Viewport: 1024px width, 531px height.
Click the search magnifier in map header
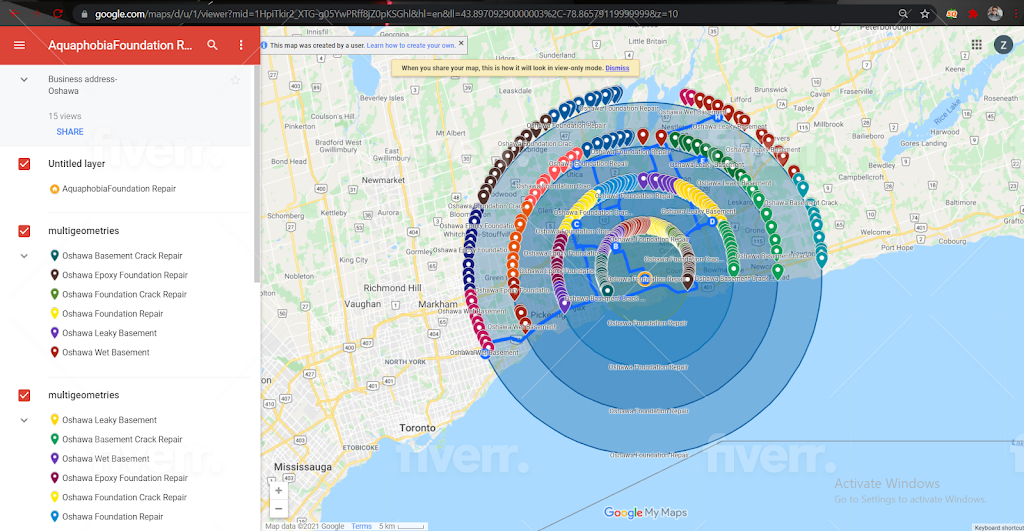[x=212, y=45]
